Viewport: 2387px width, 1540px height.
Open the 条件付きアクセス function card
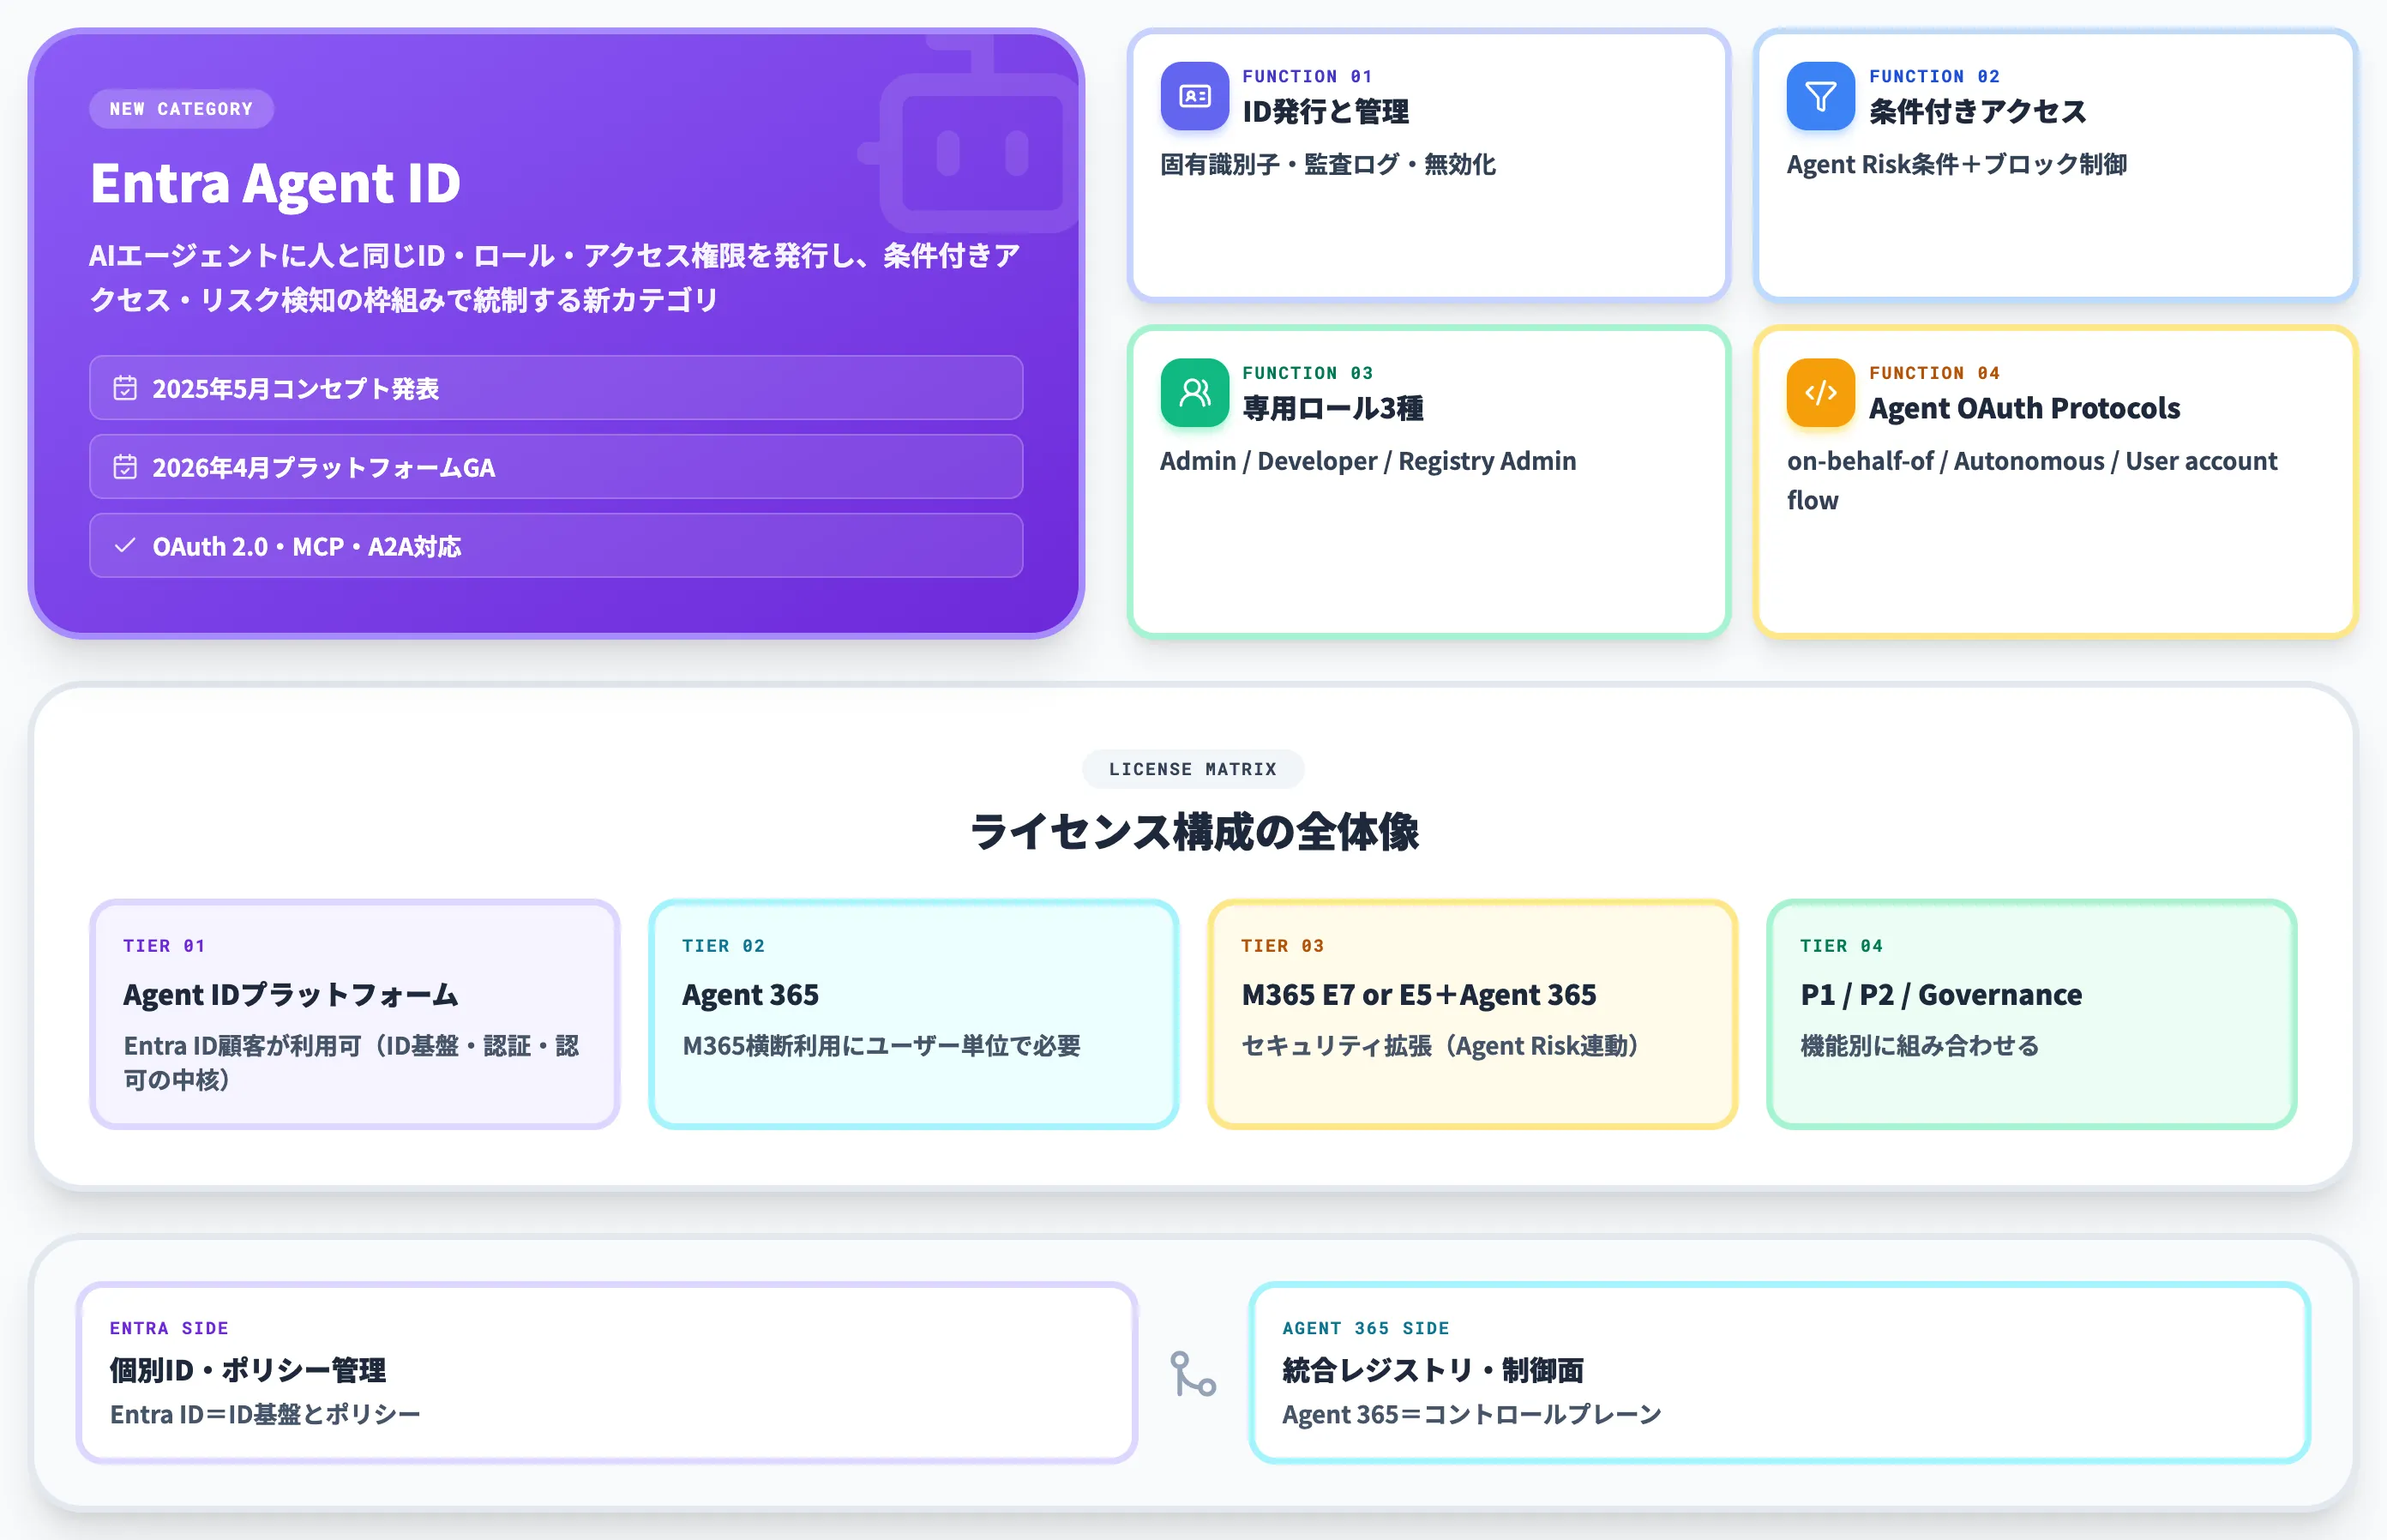[2055, 165]
